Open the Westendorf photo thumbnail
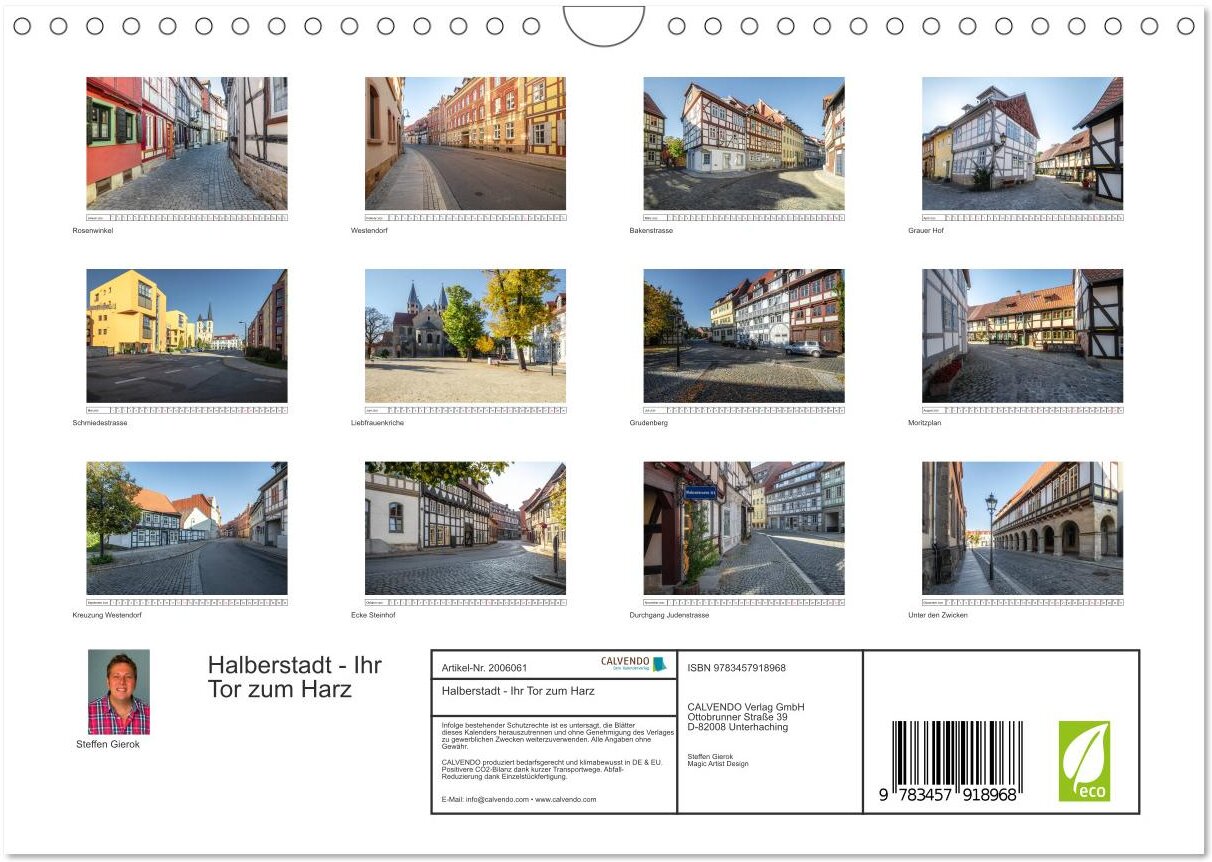This screenshot has width=1212, height=862. click(x=465, y=143)
